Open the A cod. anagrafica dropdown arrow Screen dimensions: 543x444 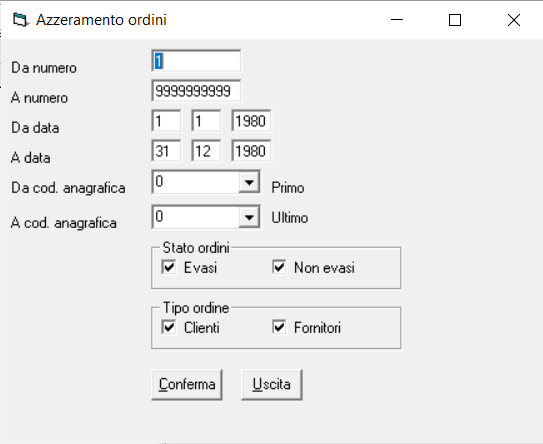pos(249,217)
